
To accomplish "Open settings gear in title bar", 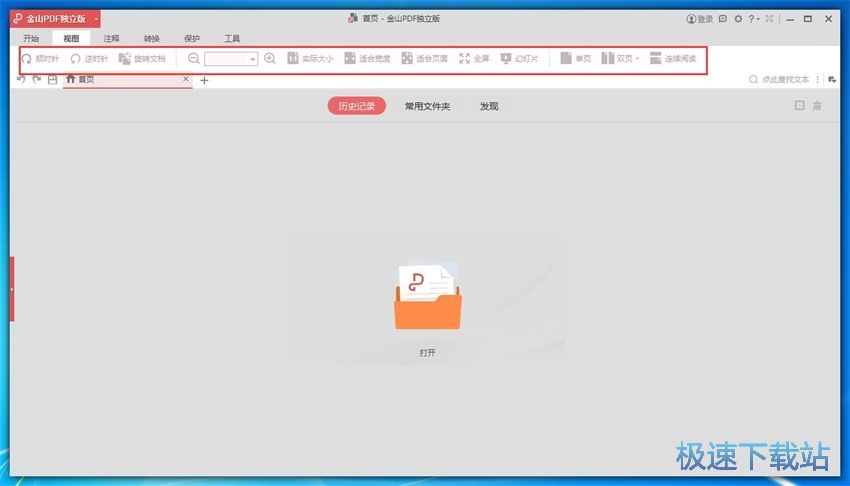I will (x=738, y=18).
